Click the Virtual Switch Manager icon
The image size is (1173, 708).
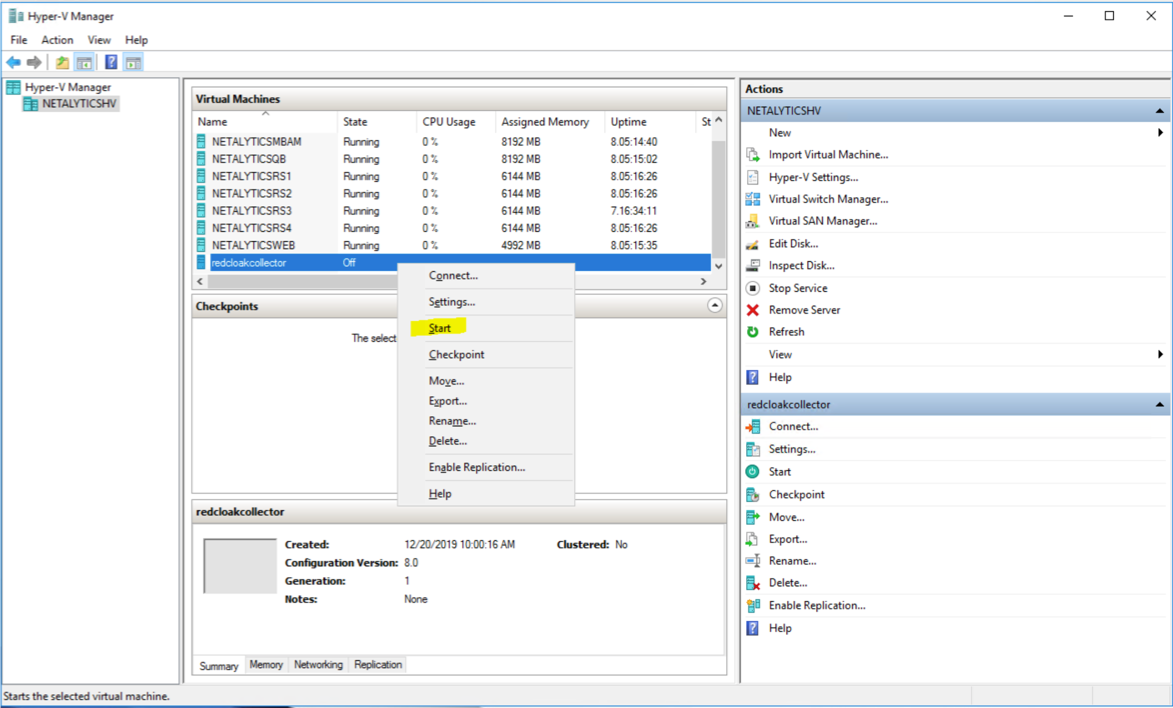click(x=753, y=199)
